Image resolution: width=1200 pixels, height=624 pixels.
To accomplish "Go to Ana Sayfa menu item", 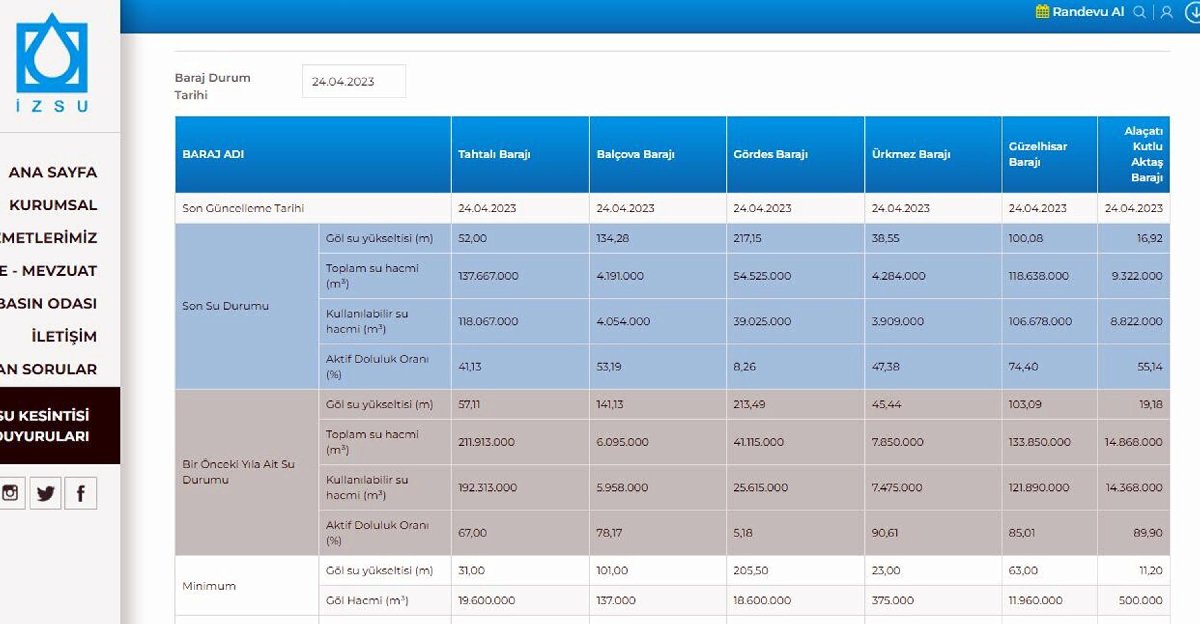I will click(52, 172).
